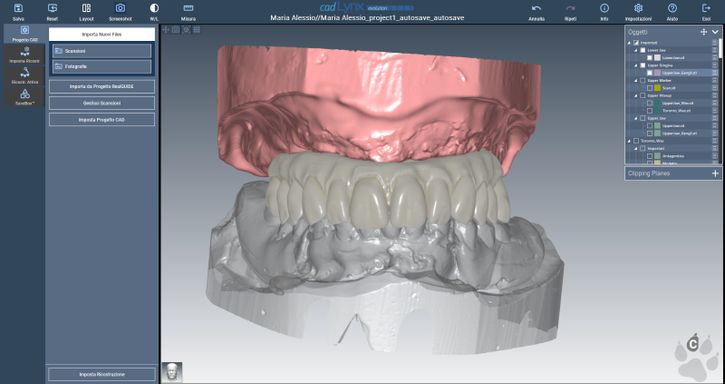Viewport: 725px width, 384px height.
Task: Enable the Upper Marker group checkbox
Action: pyautogui.click(x=643, y=81)
